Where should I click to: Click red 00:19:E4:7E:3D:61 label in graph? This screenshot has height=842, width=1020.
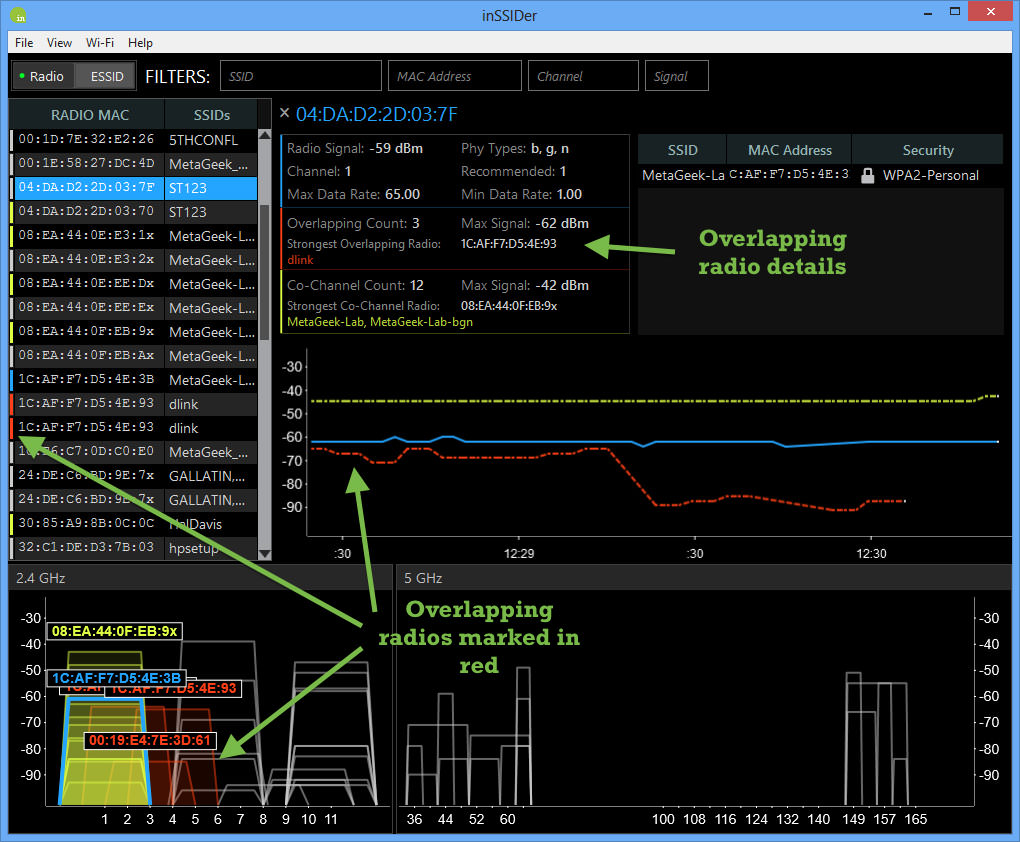(150, 740)
